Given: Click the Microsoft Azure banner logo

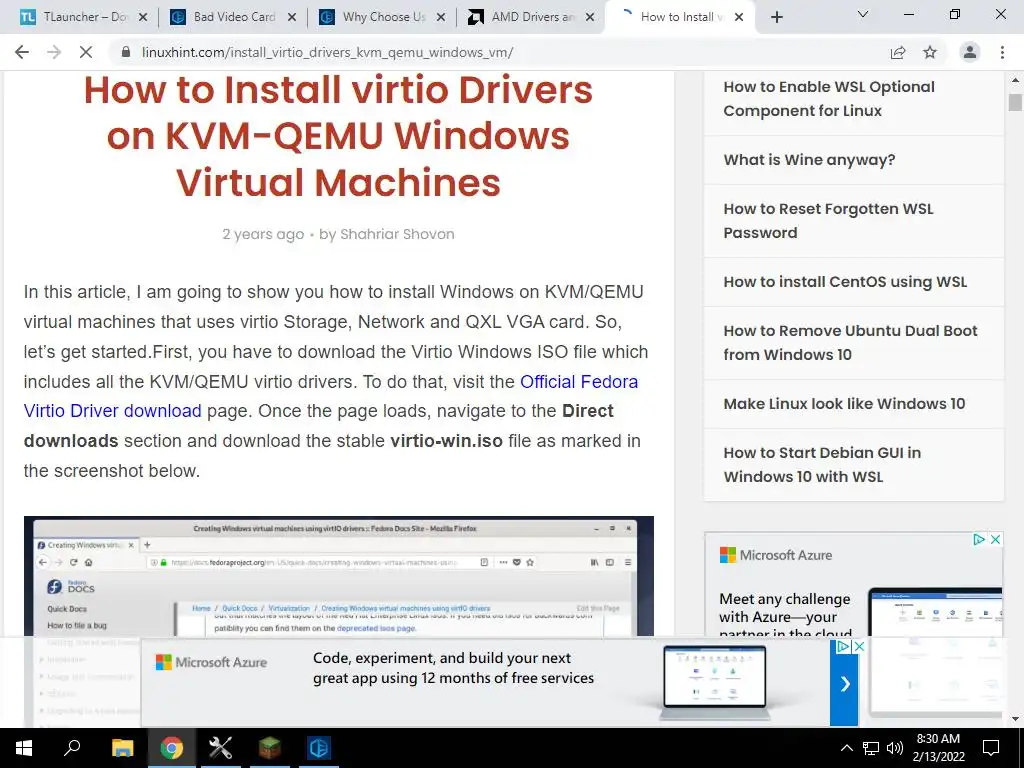Looking at the screenshot, I should click(211, 662).
